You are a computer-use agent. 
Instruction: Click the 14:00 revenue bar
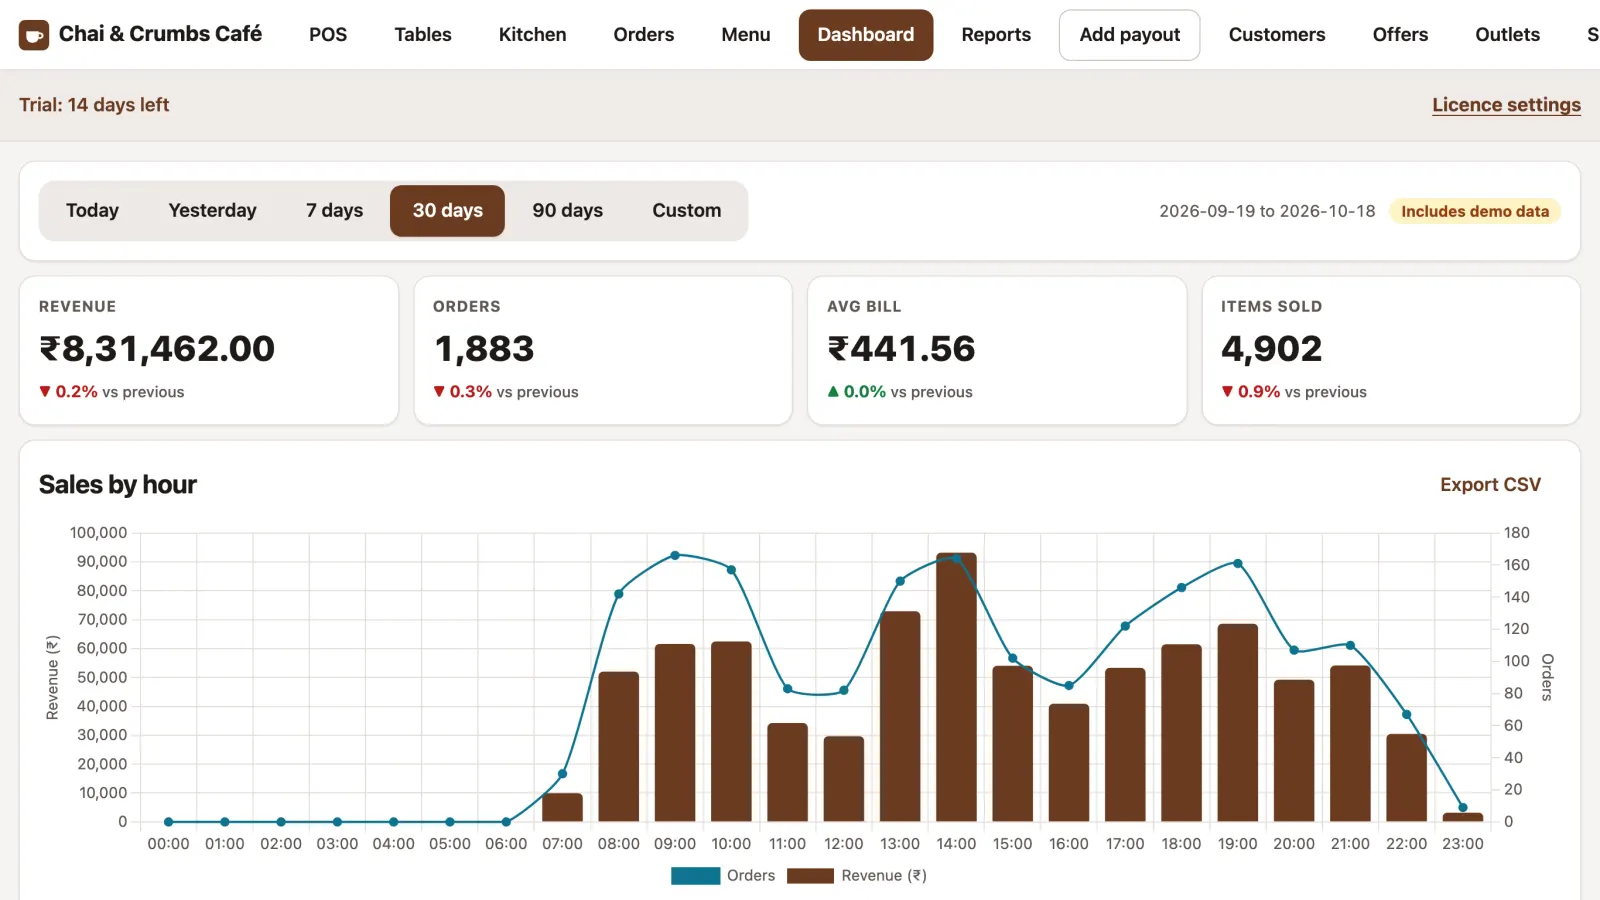tap(956, 688)
